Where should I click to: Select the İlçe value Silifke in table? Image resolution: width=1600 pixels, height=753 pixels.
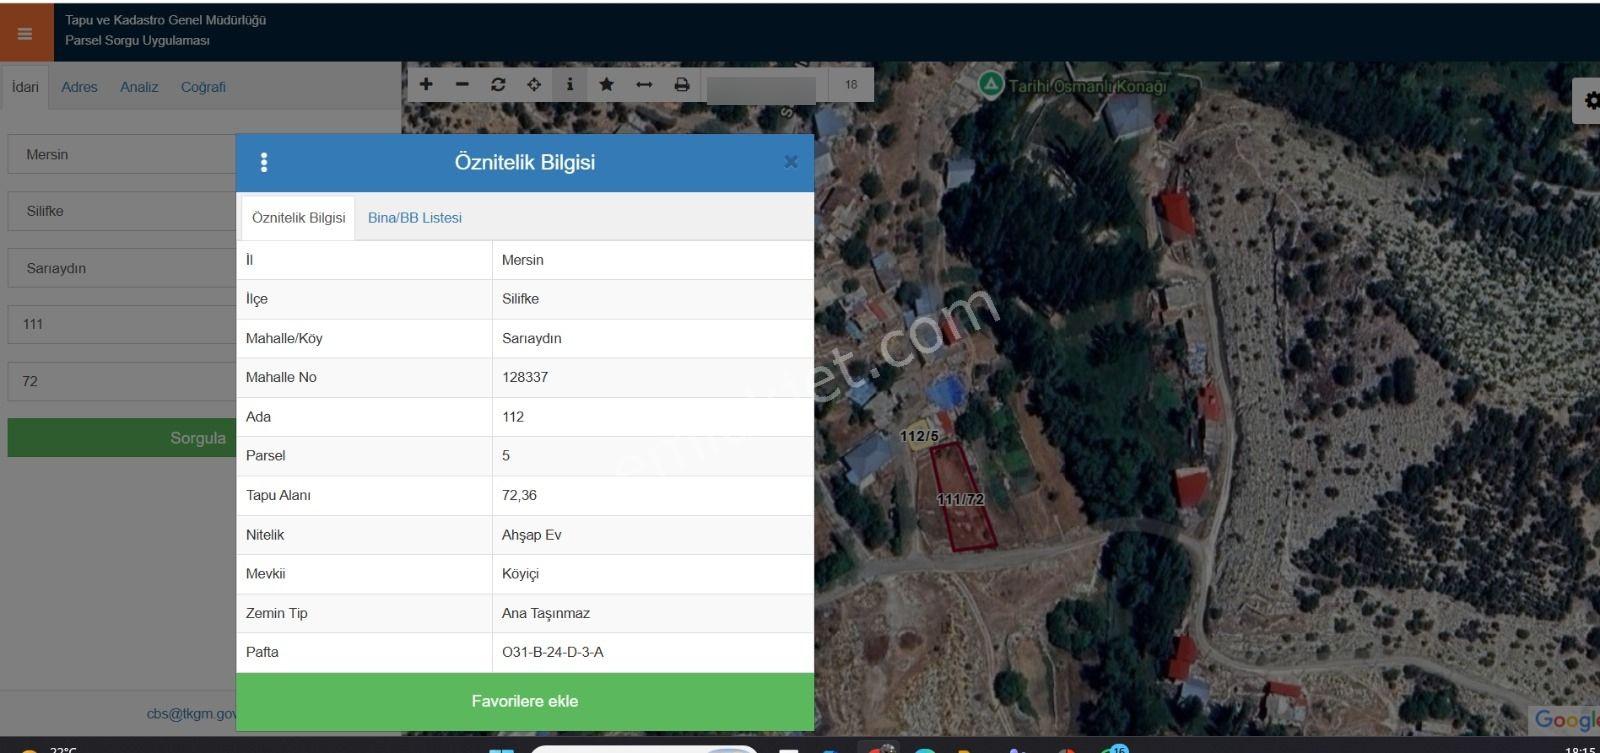coord(520,299)
